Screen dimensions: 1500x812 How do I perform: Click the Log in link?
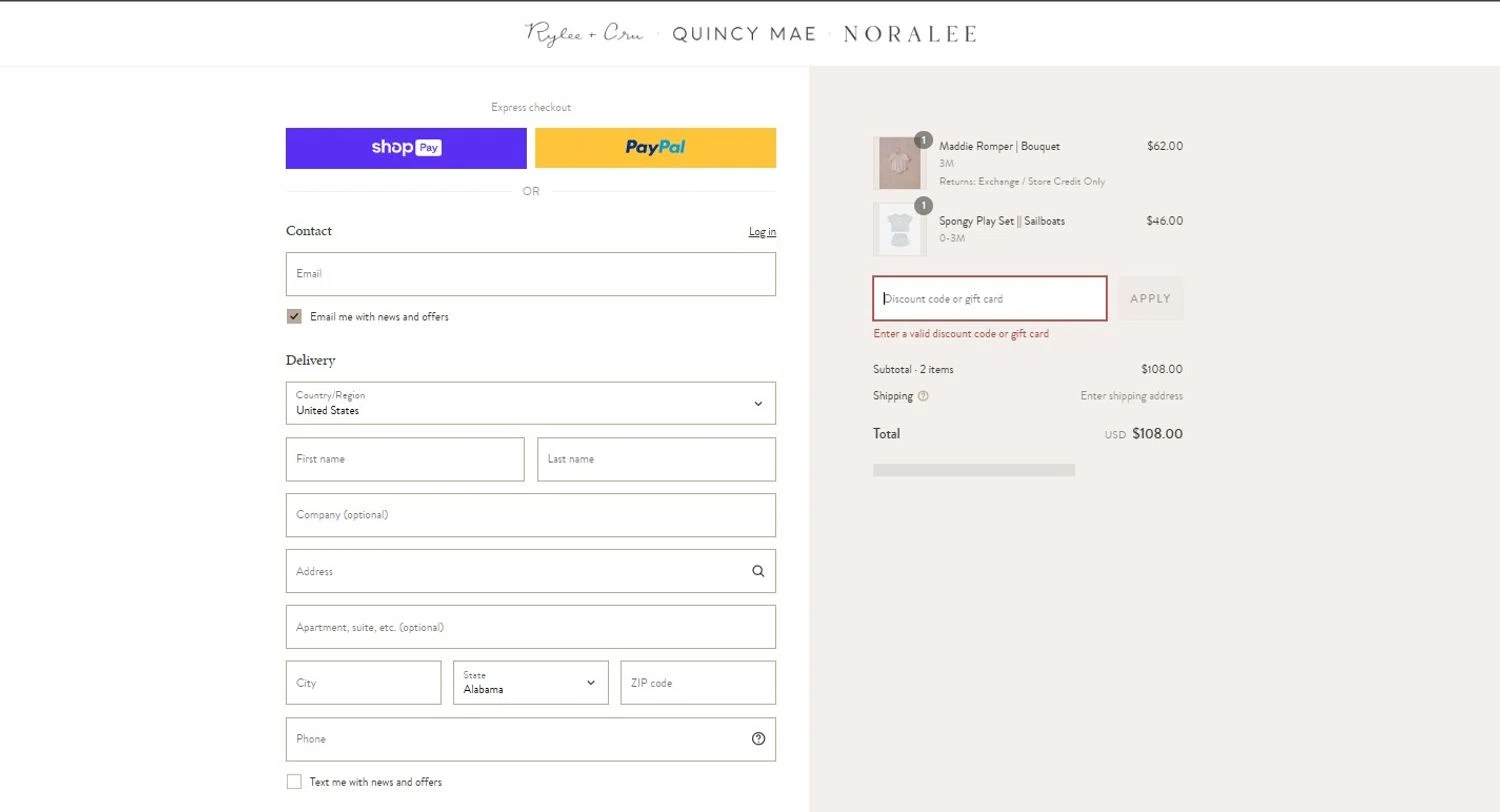762,232
